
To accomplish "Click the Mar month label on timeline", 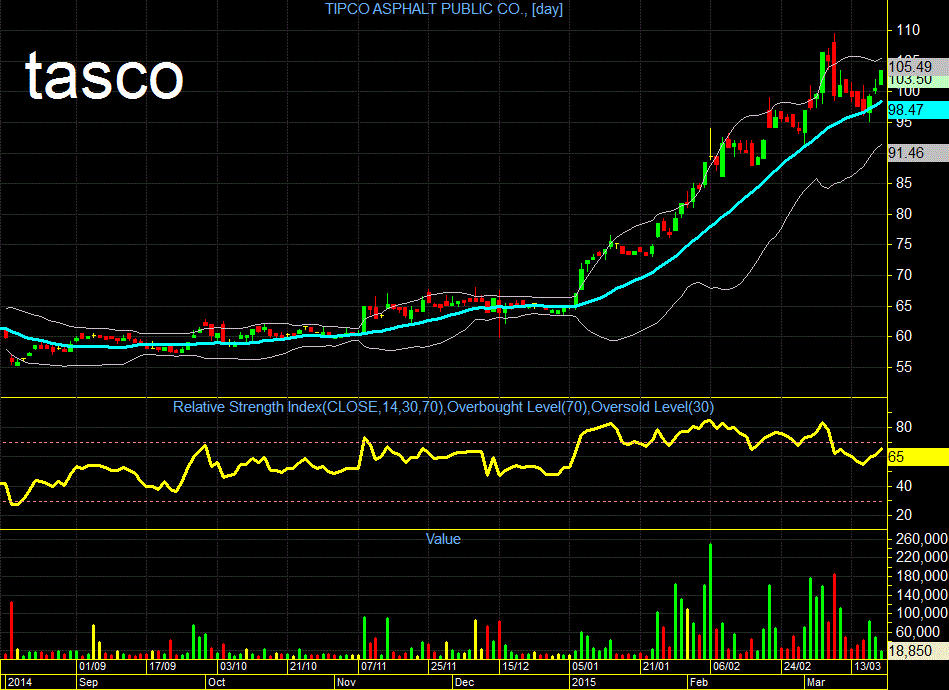I will [x=816, y=682].
